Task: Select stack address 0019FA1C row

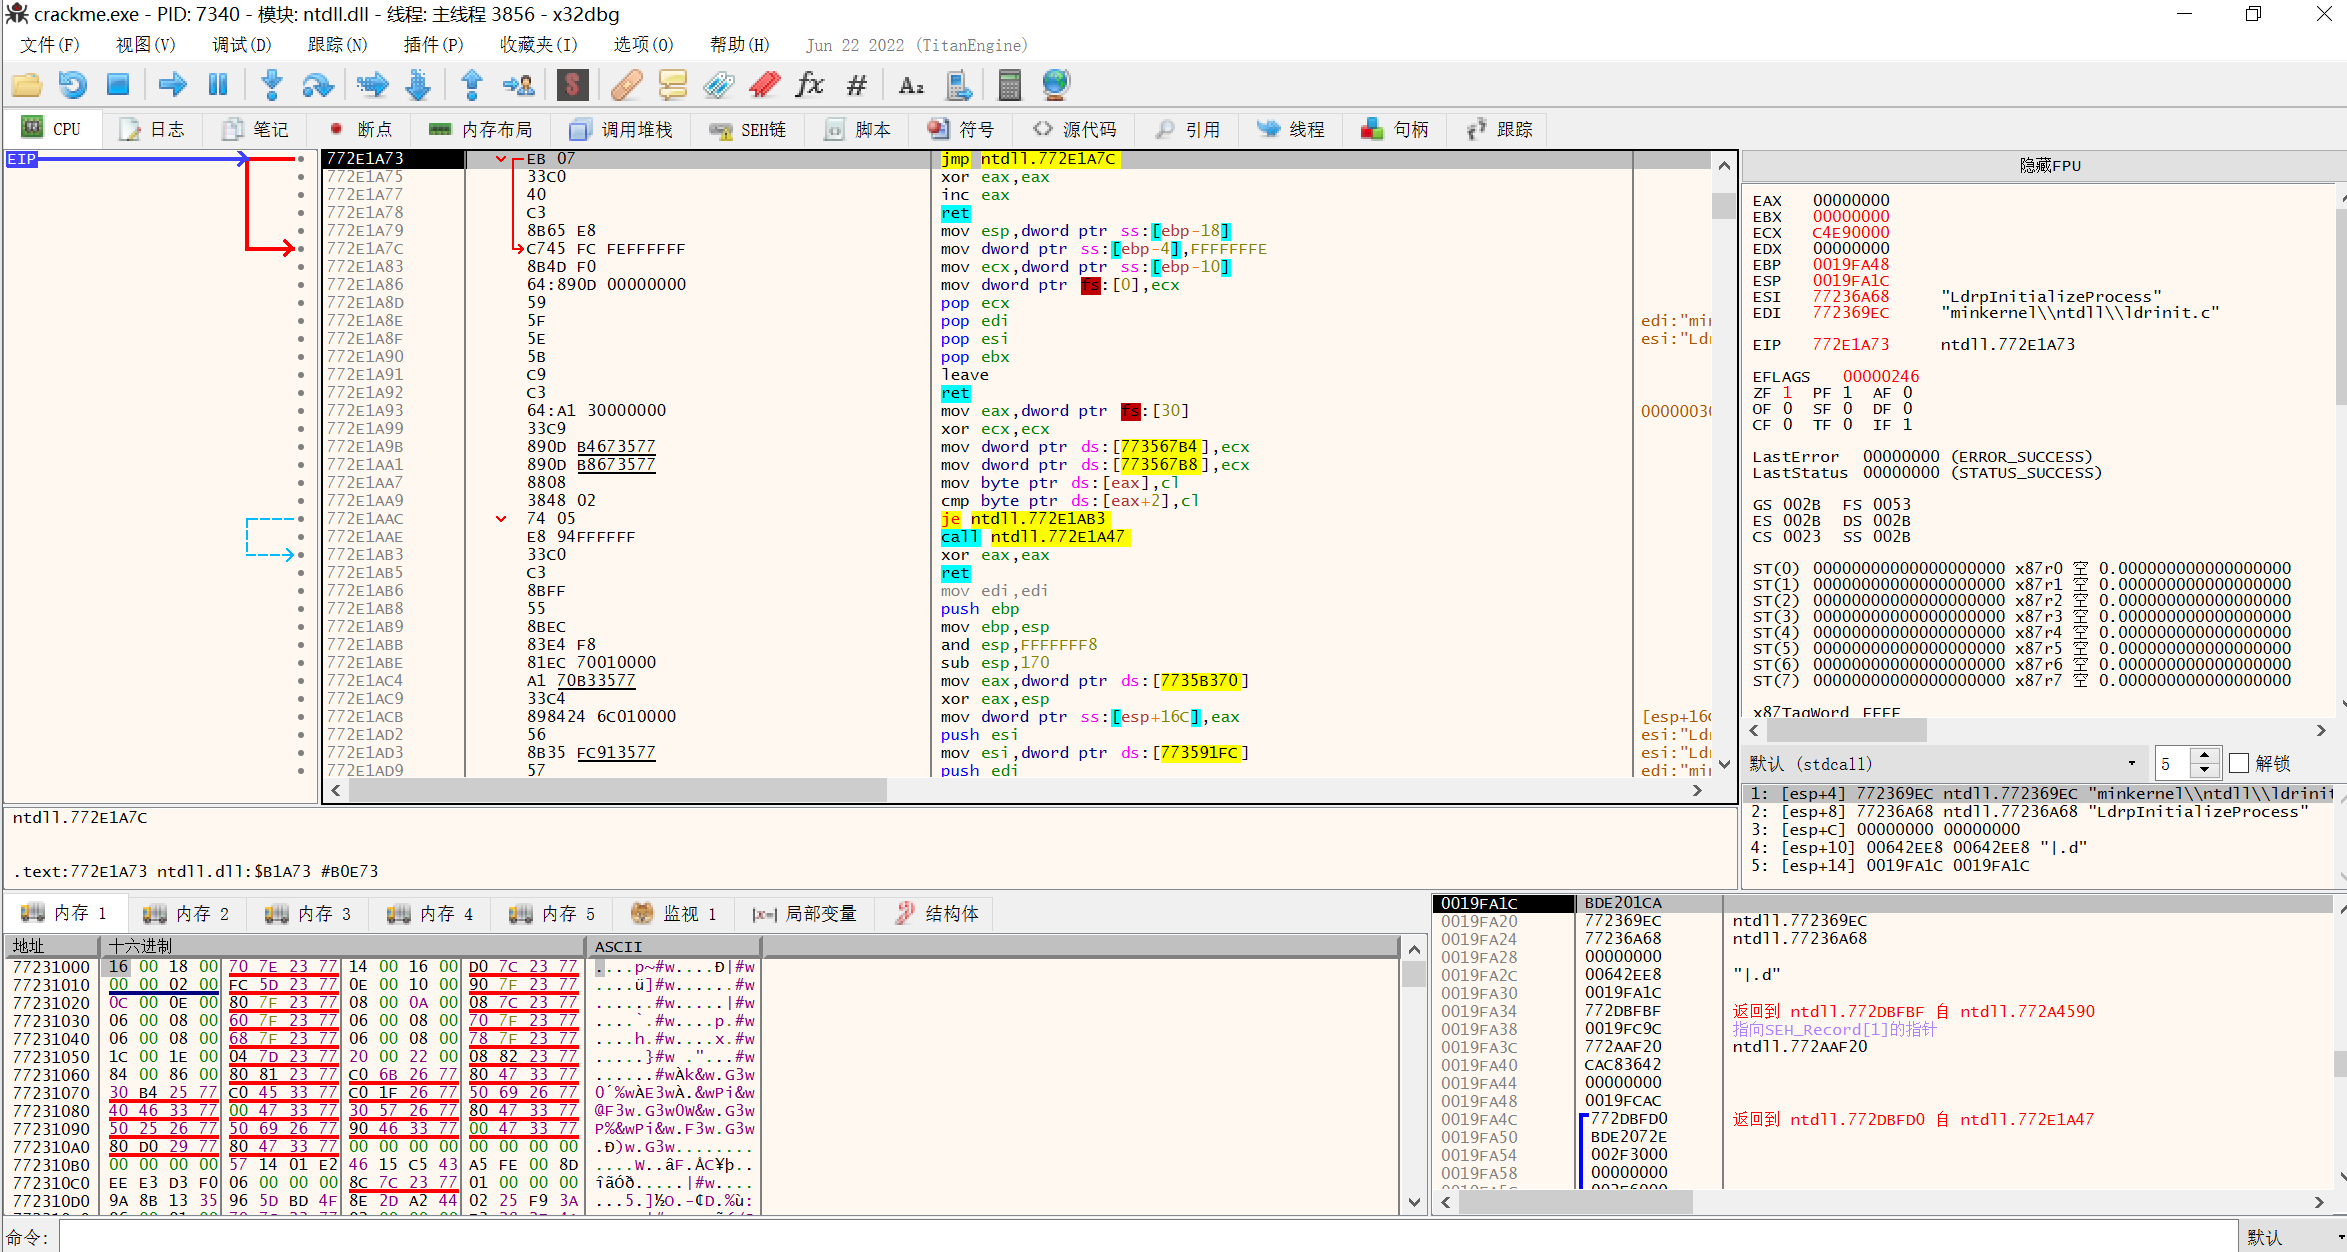Action: pos(1884,903)
